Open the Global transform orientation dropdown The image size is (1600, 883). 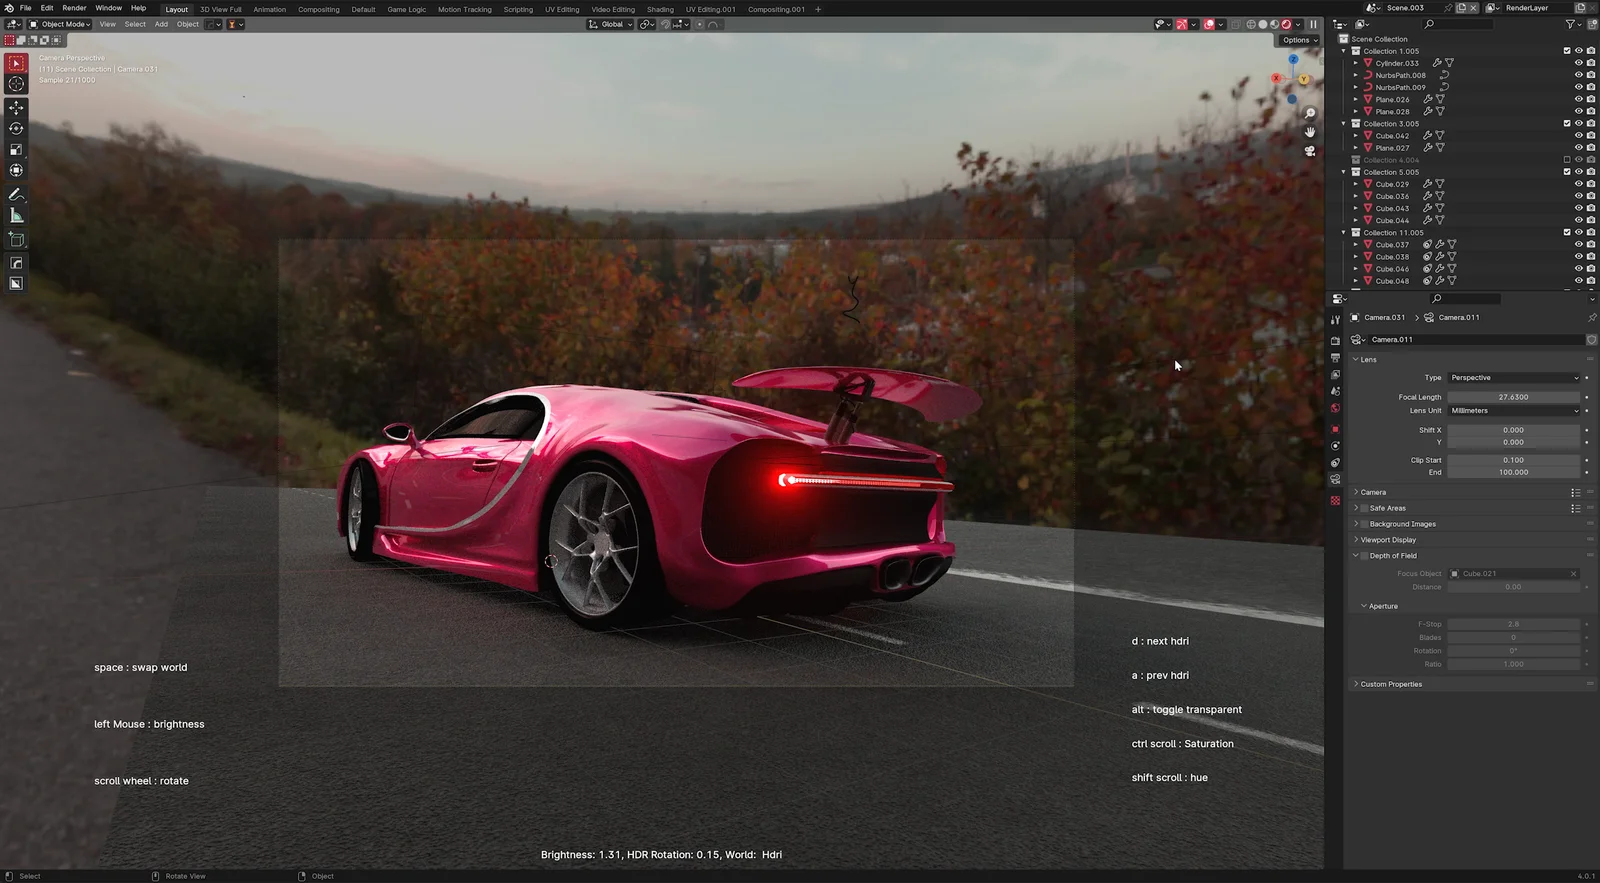click(610, 24)
